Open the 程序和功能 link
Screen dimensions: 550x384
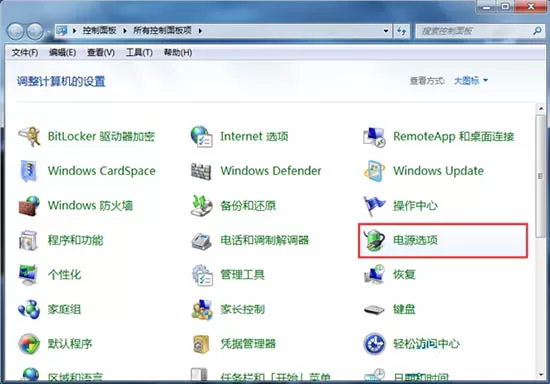click(75, 240)
